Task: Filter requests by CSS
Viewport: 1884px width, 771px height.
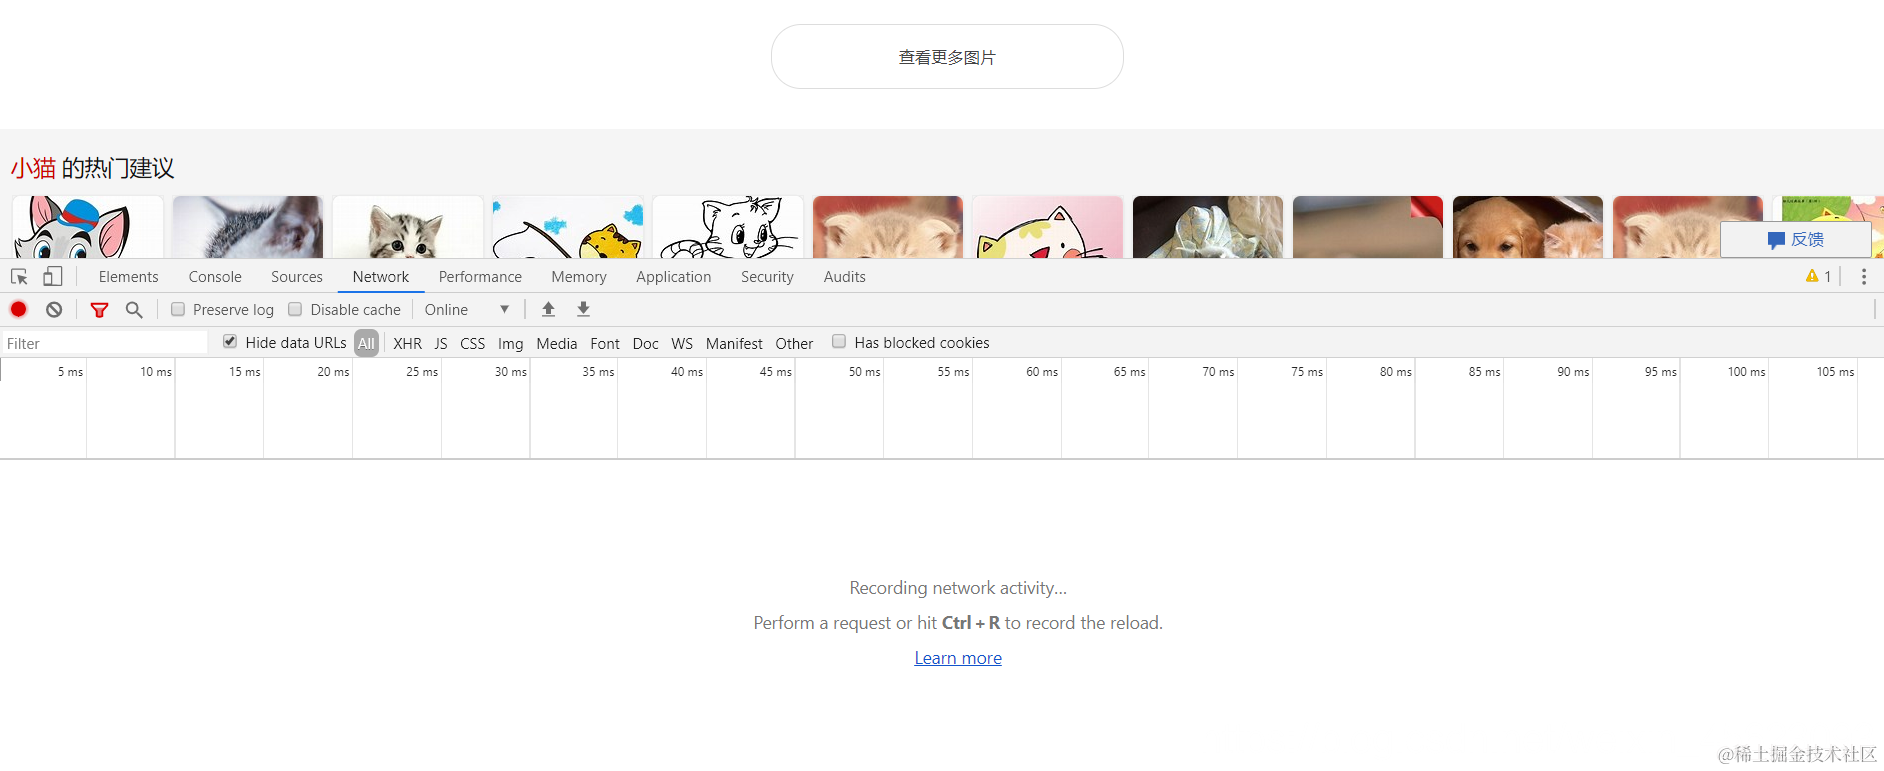Action: (x=473, y=343)
